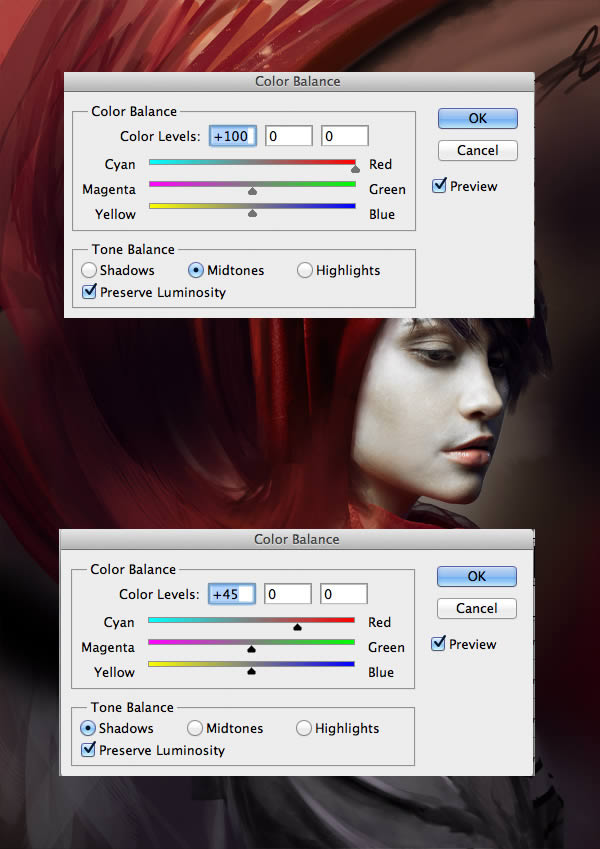Click the Cyan-Red slider handle in the lower dialog
Screen dimensions: 600x849
[x=297, y=627]
